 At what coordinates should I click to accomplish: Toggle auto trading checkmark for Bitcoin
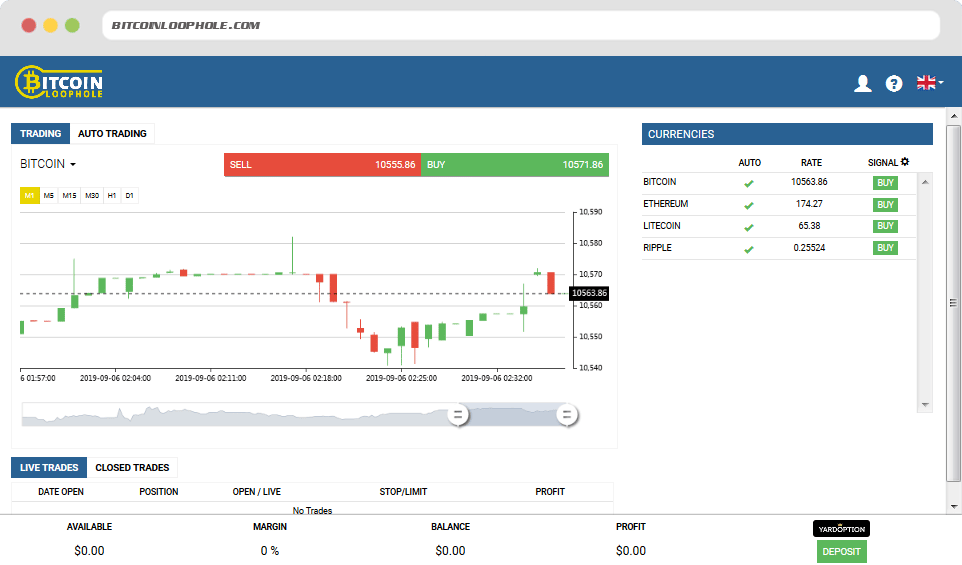pos(748,183)
